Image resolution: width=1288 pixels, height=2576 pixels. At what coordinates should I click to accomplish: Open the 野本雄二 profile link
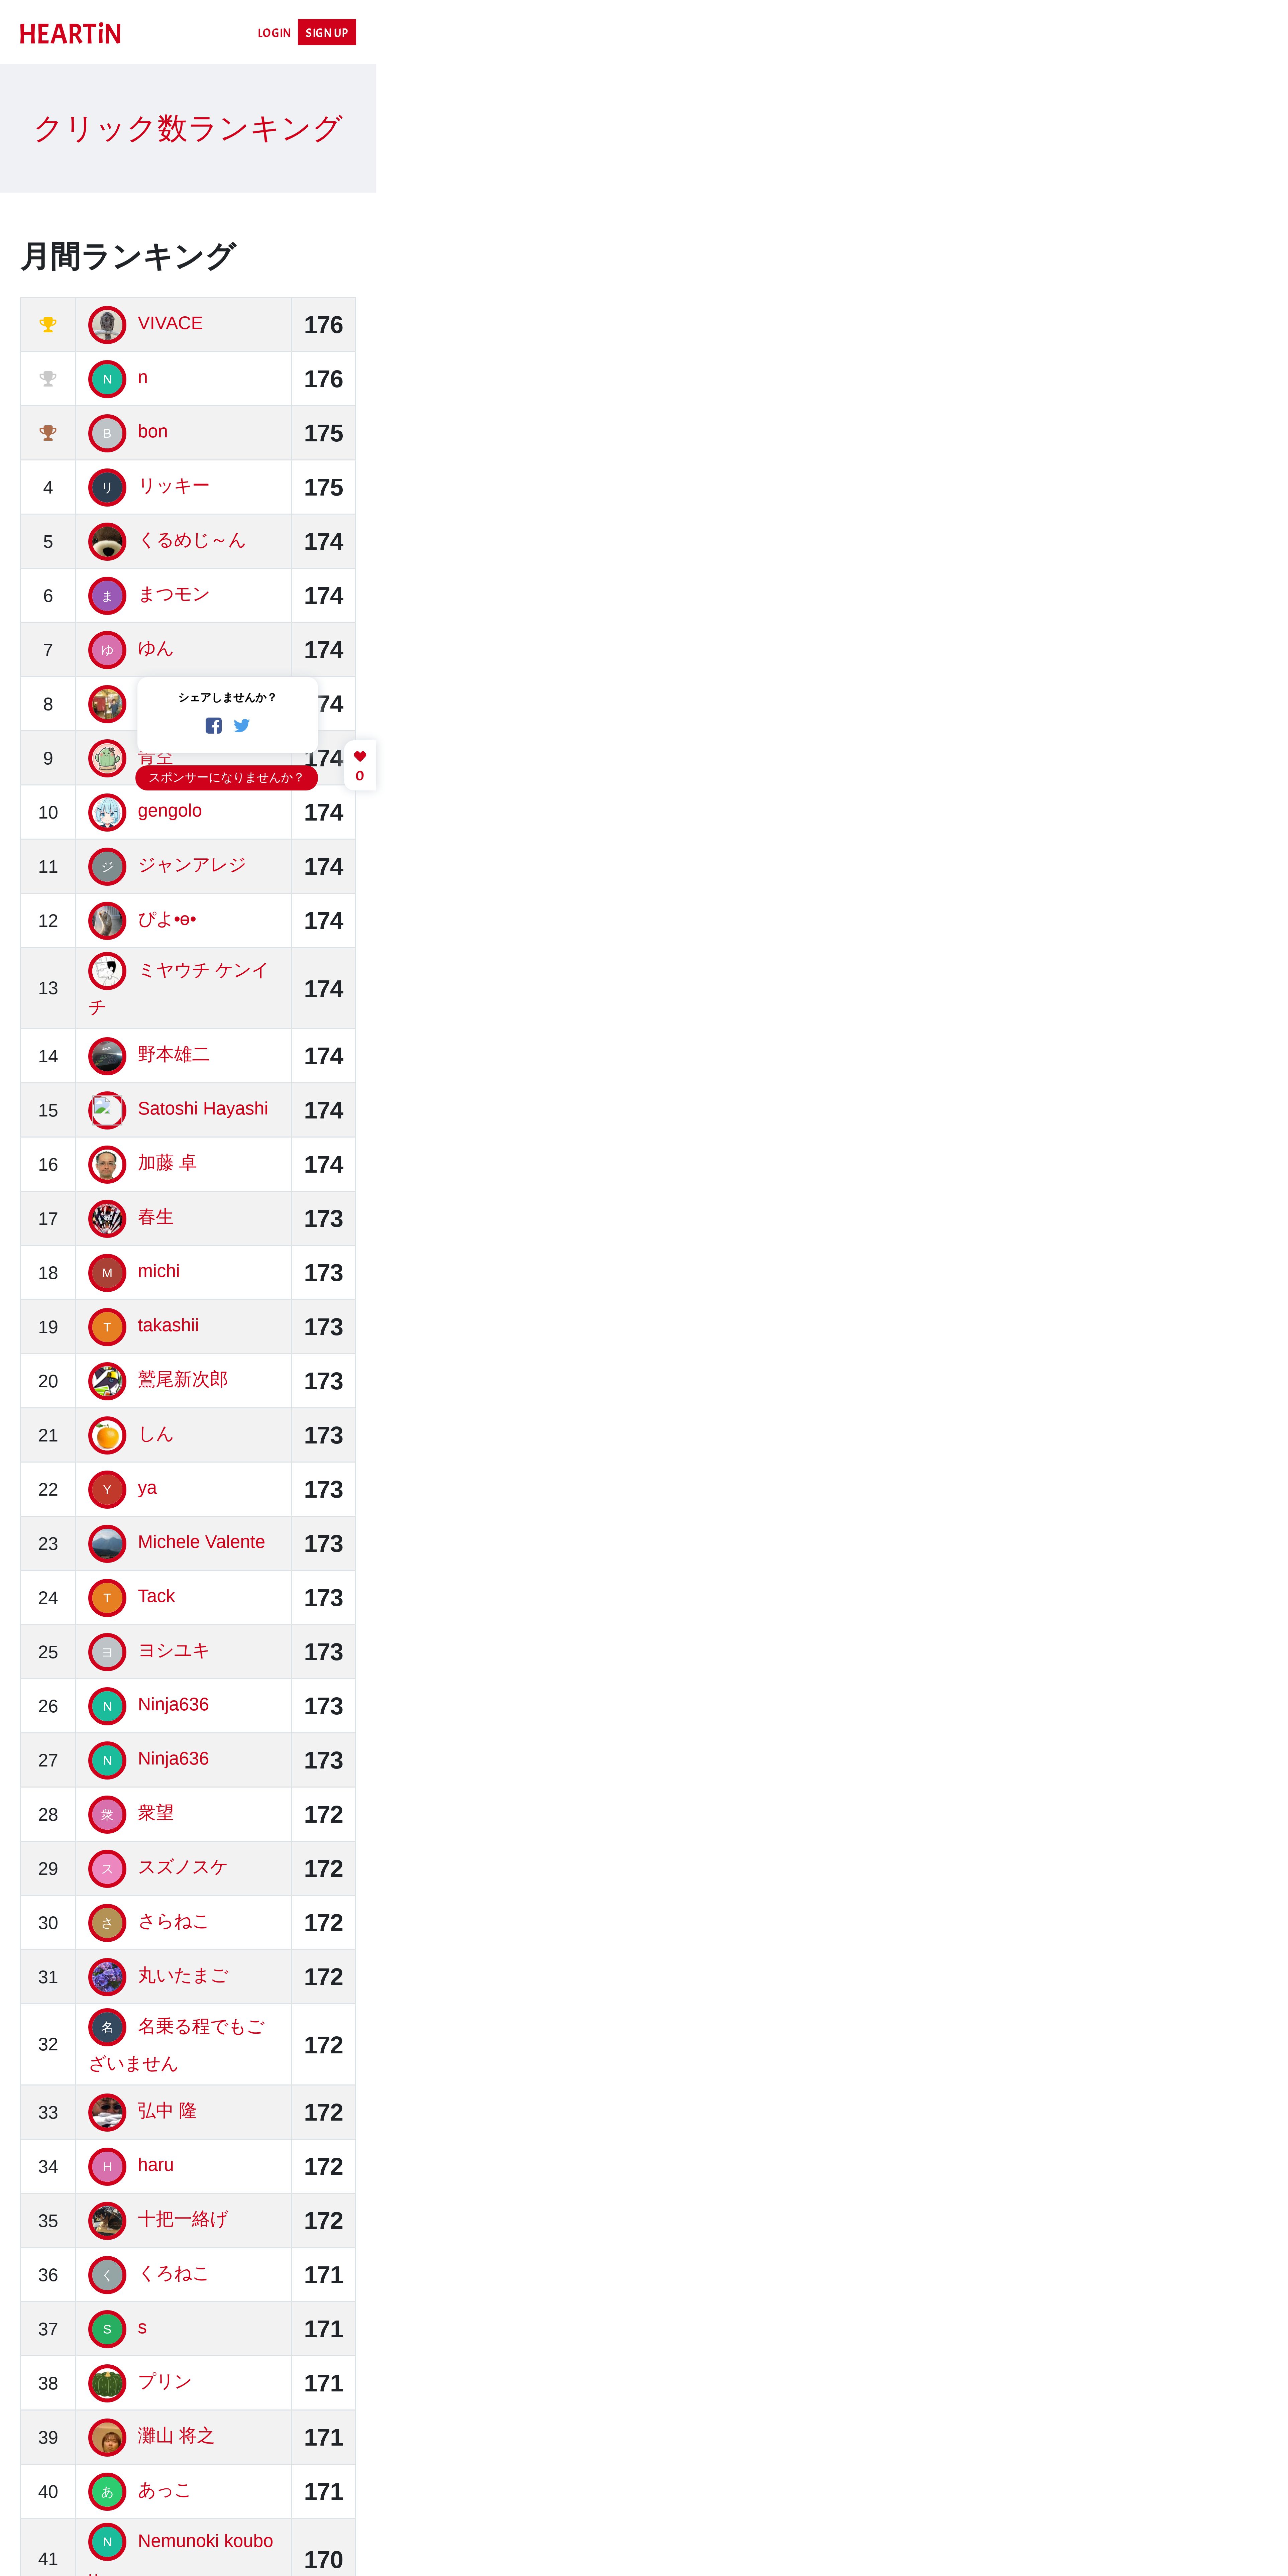click(174, 1054)
